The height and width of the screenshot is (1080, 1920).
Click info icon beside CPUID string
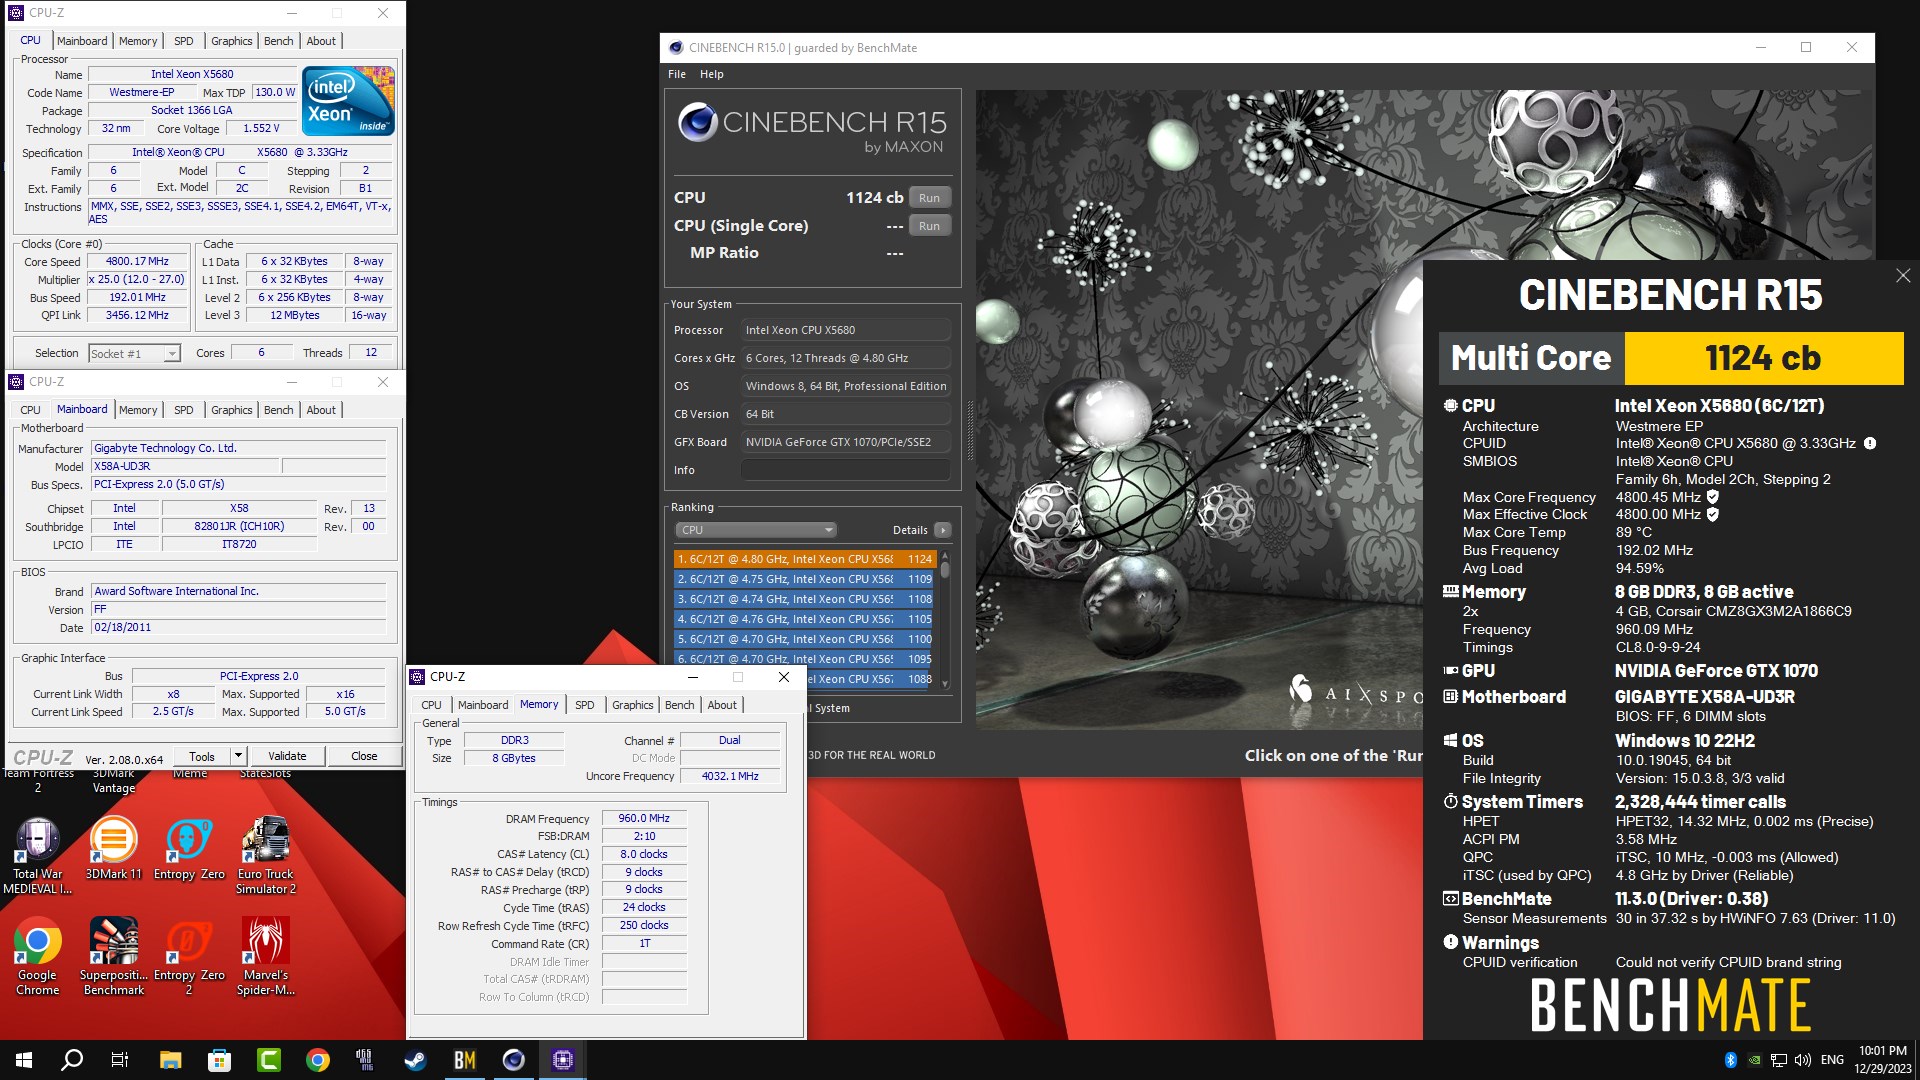[x=1869, y=443]
